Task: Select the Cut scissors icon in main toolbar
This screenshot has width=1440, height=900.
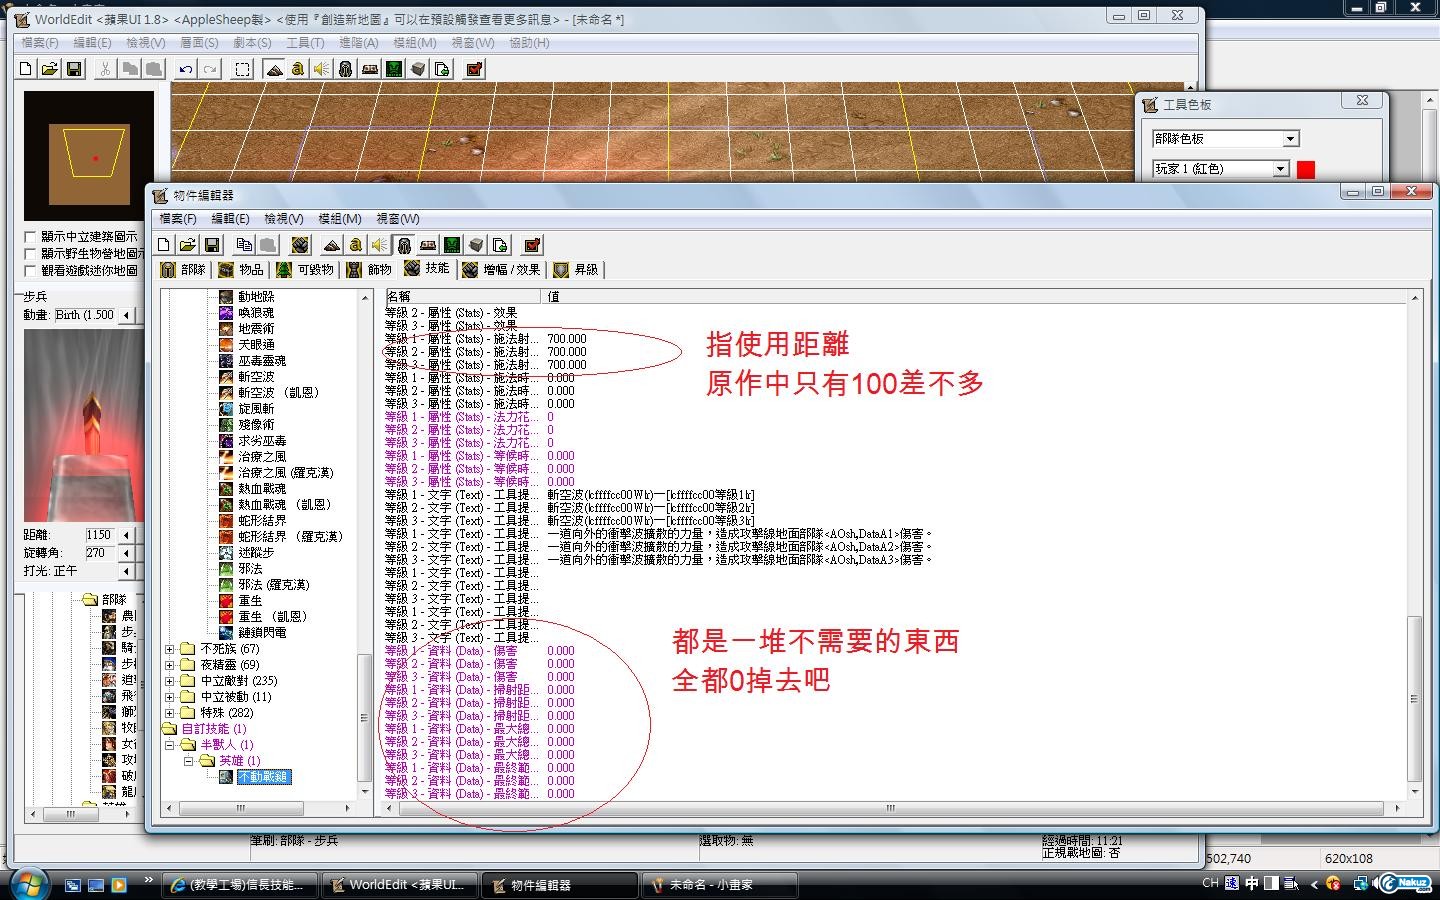Action: pos(105,69)
